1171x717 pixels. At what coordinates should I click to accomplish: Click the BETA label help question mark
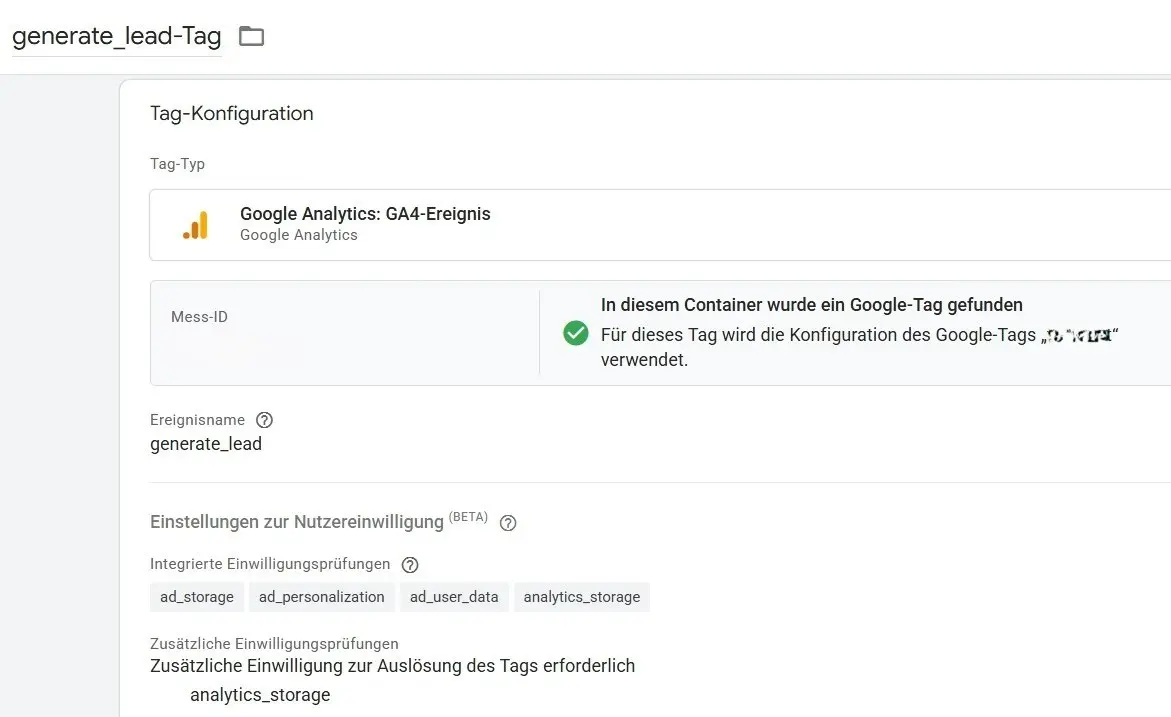(507, 523)
